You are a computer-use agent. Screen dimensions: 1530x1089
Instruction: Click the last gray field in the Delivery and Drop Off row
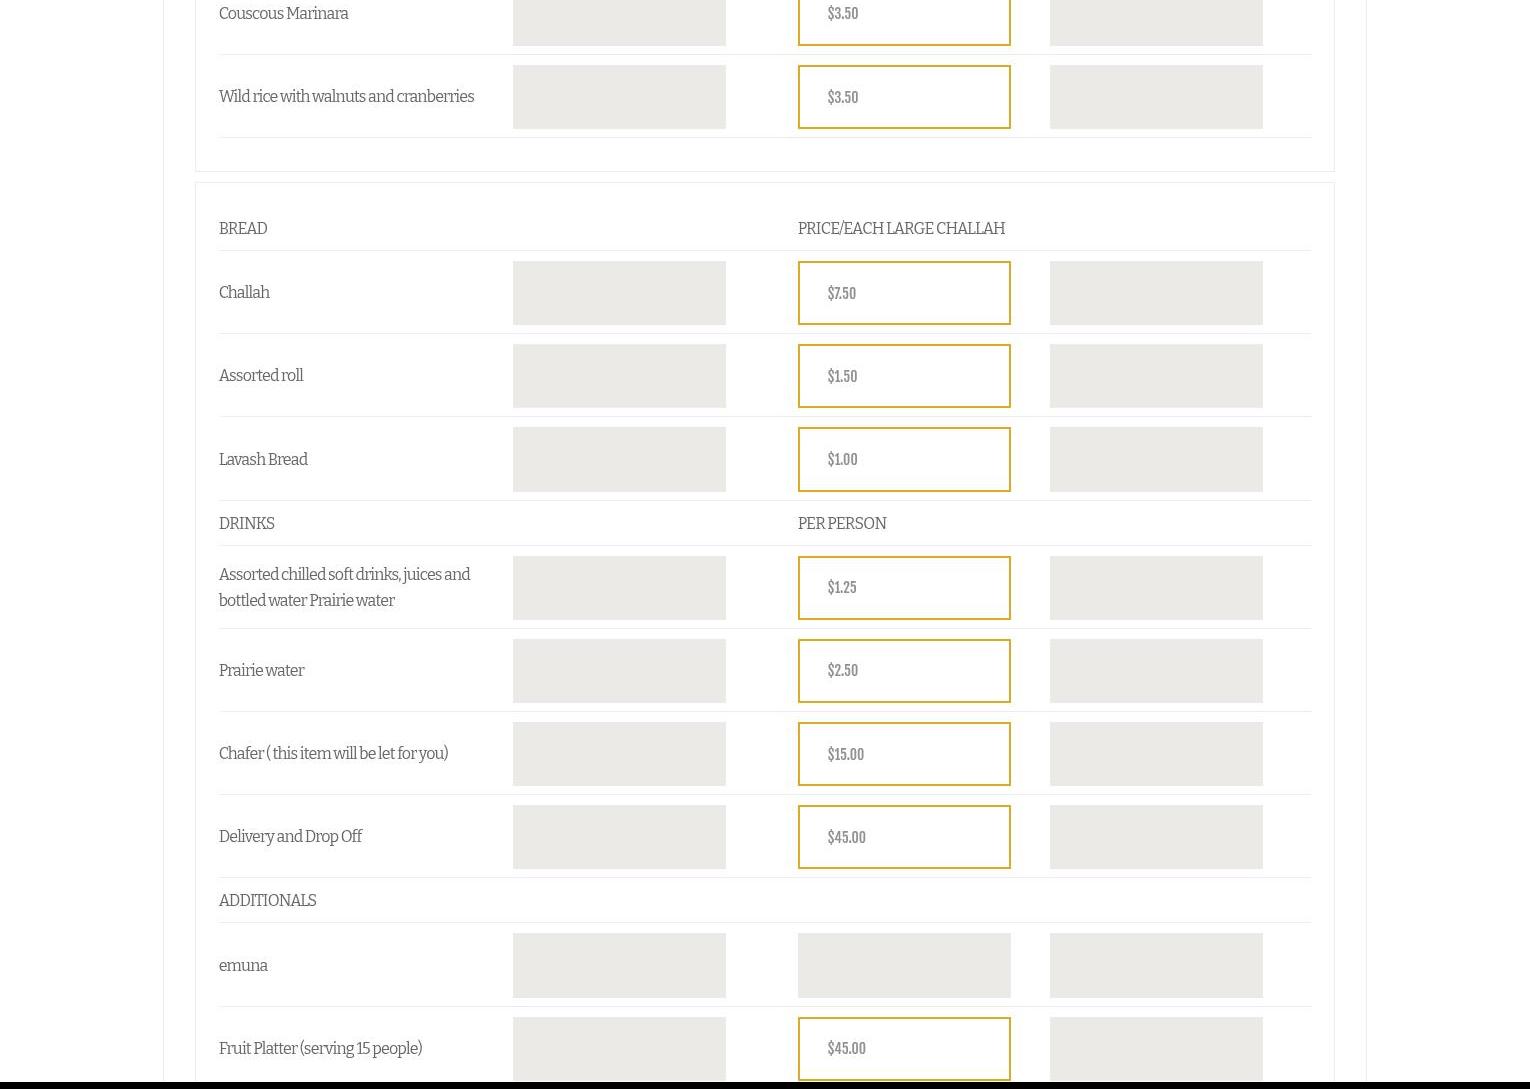1156,837
